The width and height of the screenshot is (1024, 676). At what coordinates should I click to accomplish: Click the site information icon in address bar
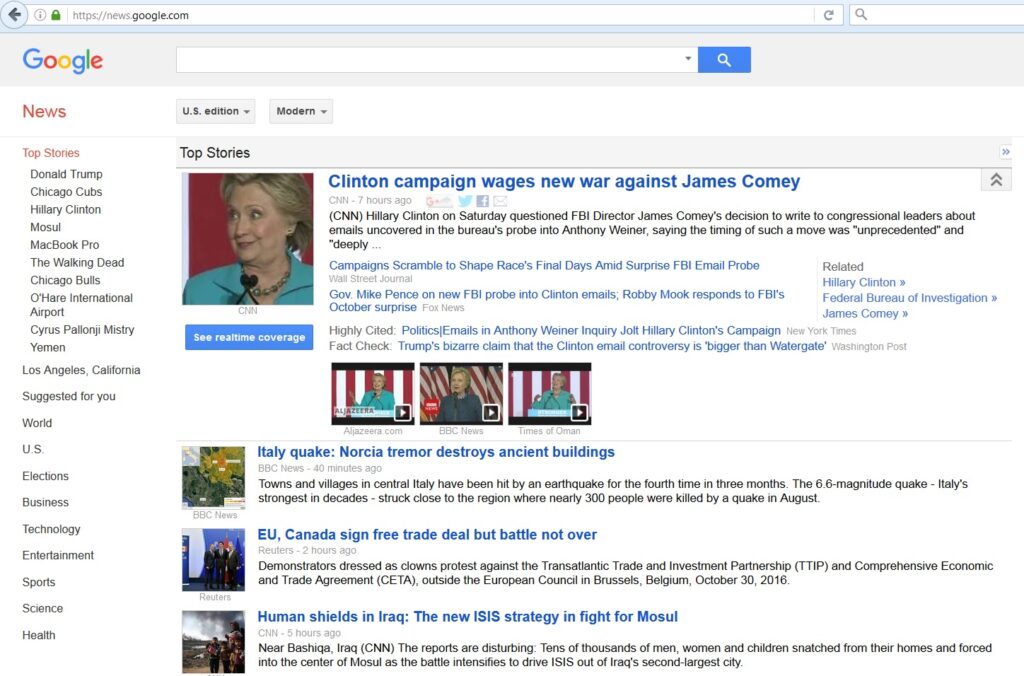[x=40, y=15]
